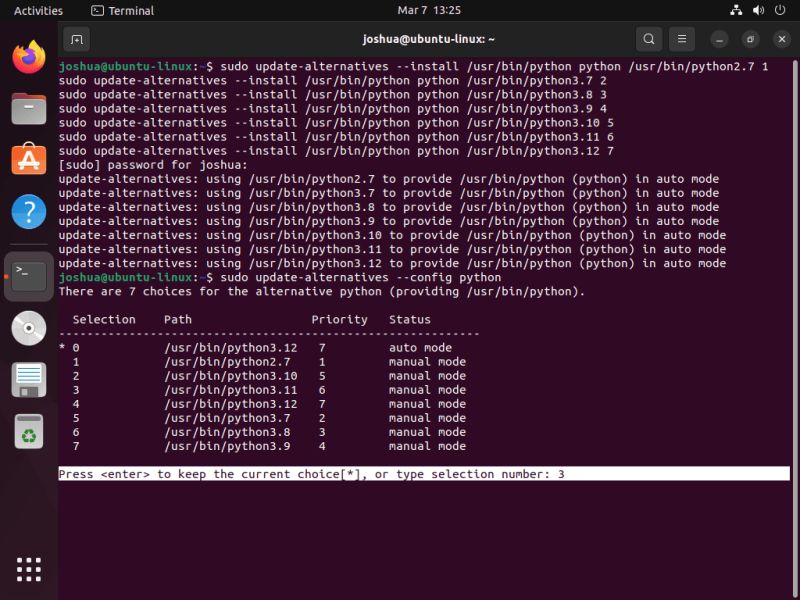800x600 pixels.
Task: Click the network icon in the top bar
Action: pyautogui.click(x=734, y=11)
